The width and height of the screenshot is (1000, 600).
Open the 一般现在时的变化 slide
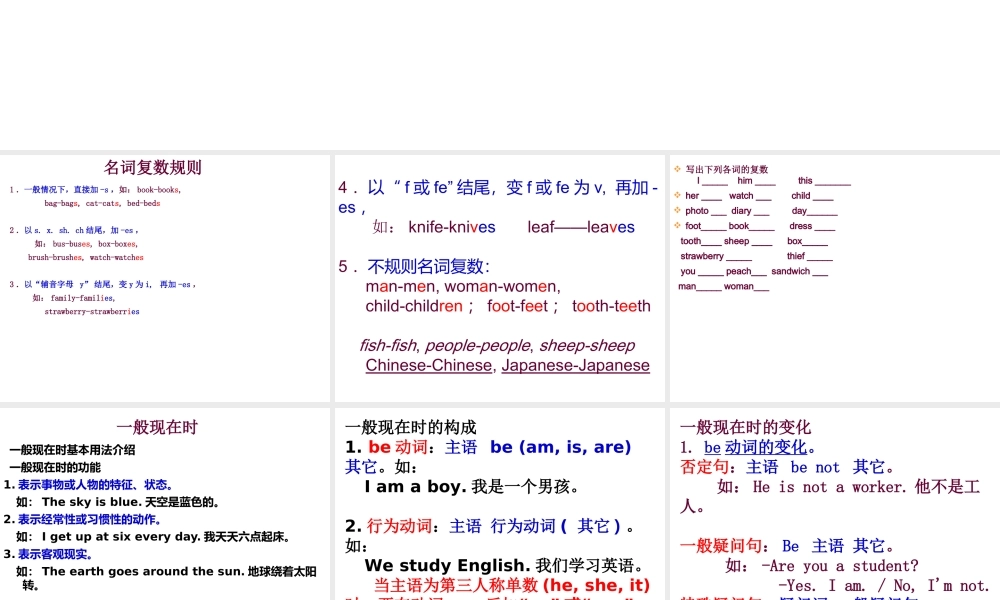point(835,504)
